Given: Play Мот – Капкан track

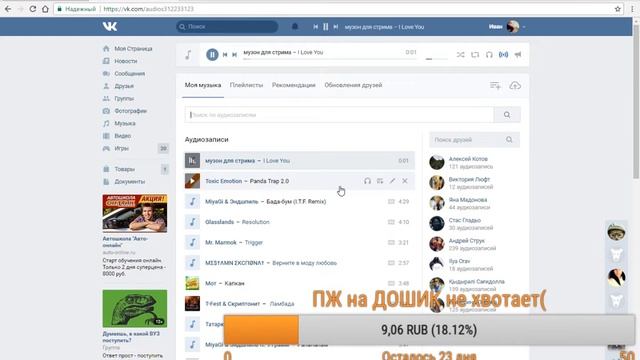Looking at the screenshot, I should point(192,283).
